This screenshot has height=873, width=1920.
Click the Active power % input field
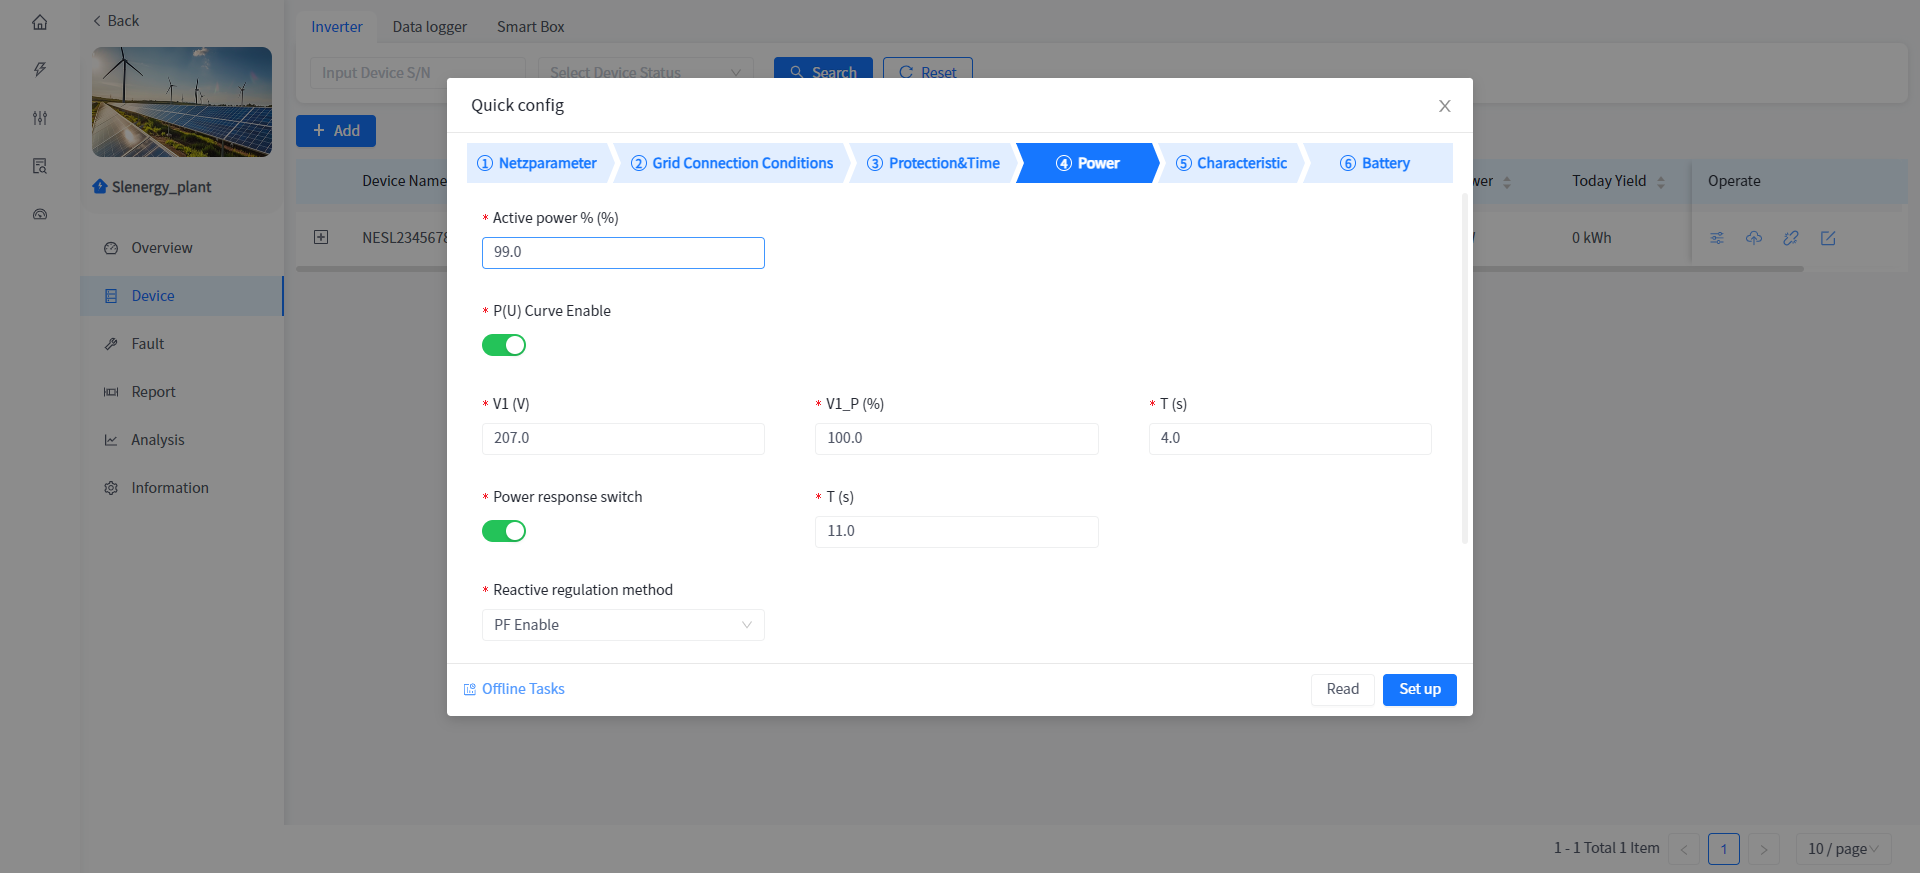pyautogui.click(x=623, y=253)
